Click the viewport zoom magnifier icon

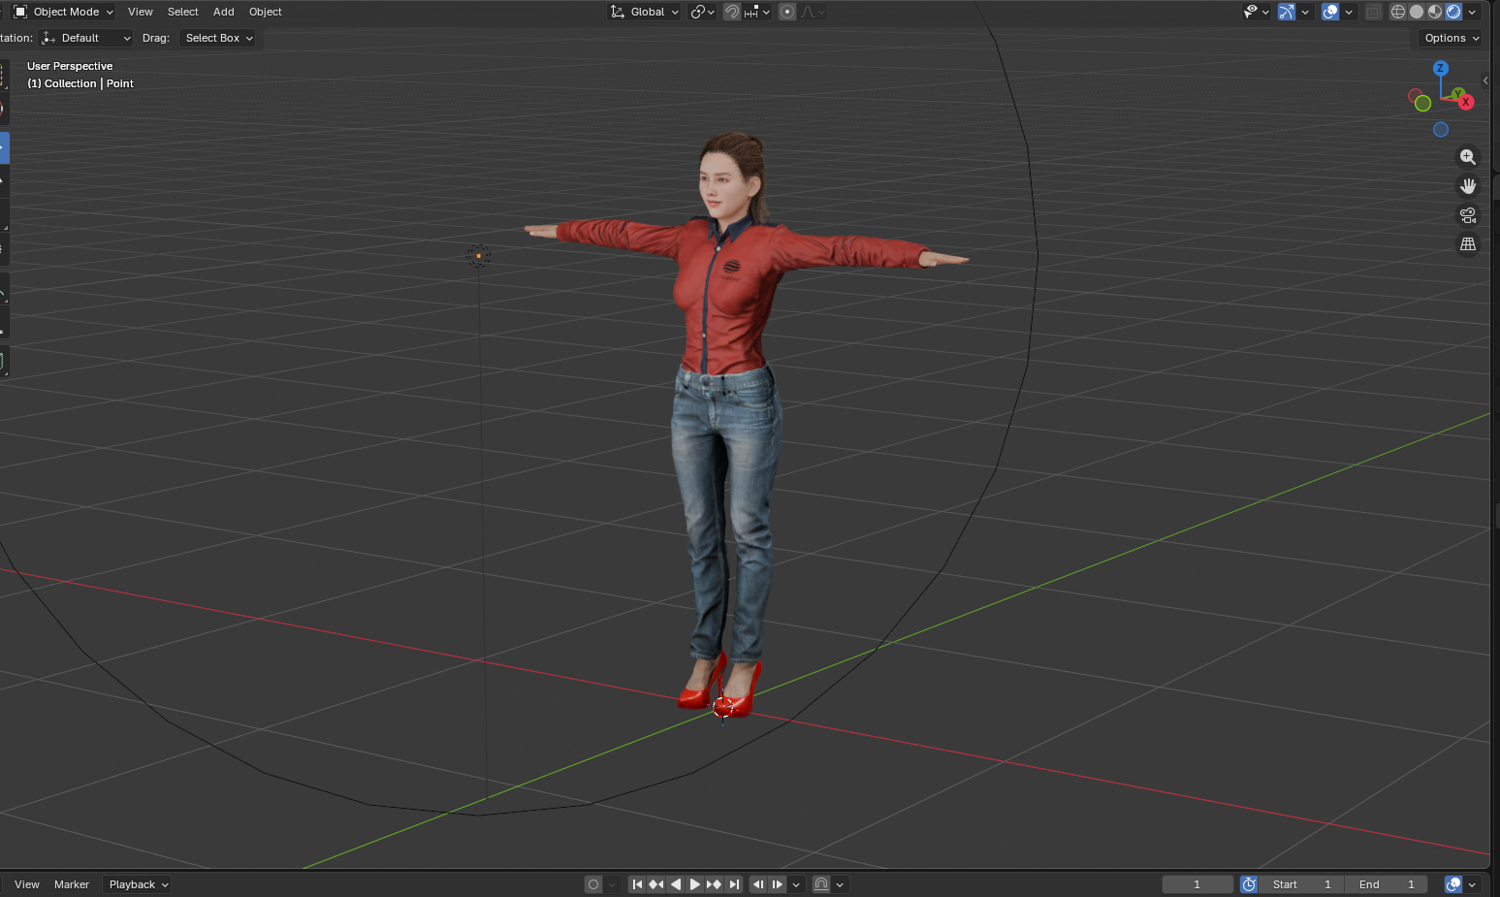pos(1467,157)
